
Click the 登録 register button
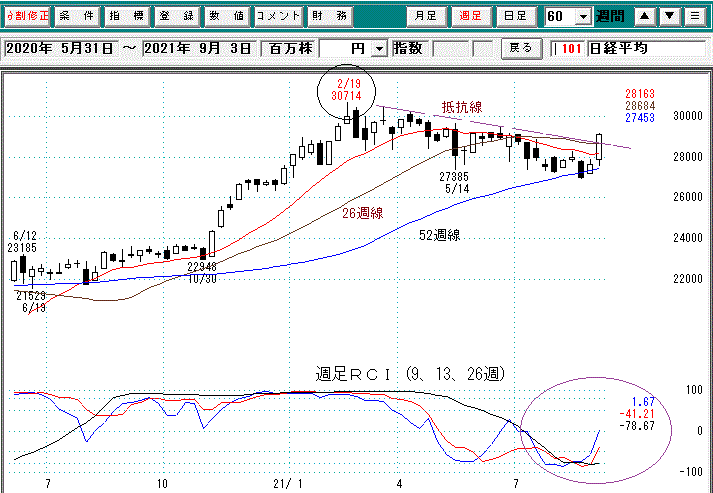[175, 17]
